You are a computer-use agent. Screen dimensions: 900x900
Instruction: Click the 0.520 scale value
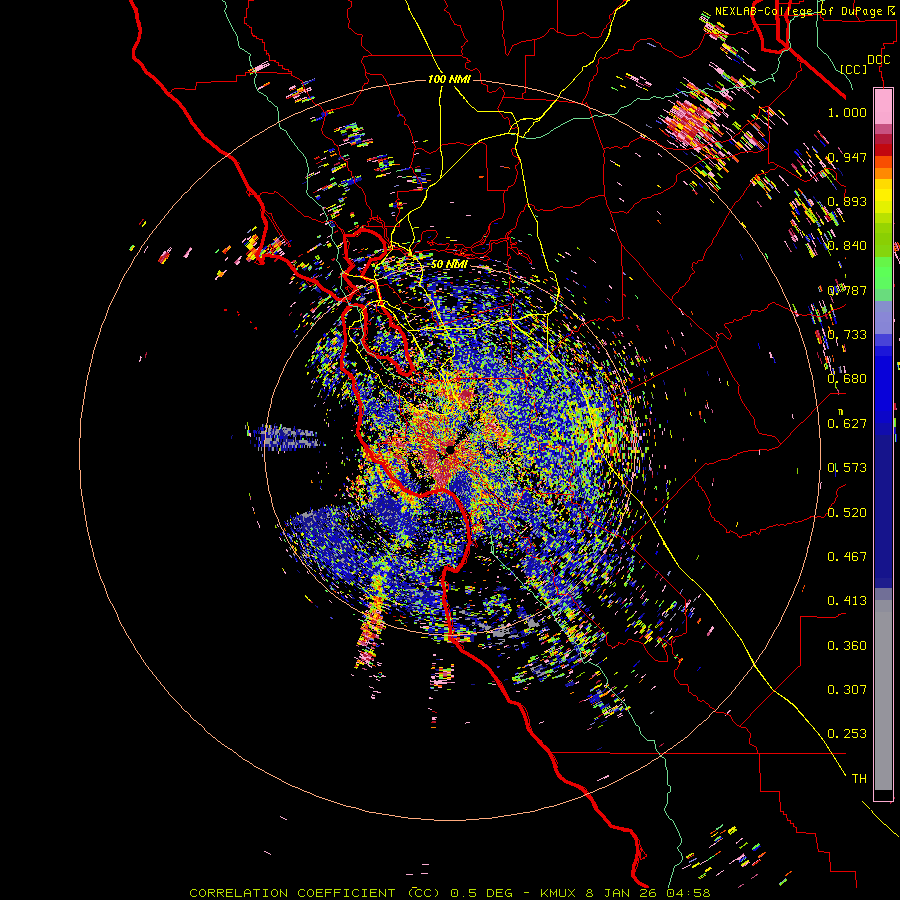pyautogui.click(x=847, y=513)
